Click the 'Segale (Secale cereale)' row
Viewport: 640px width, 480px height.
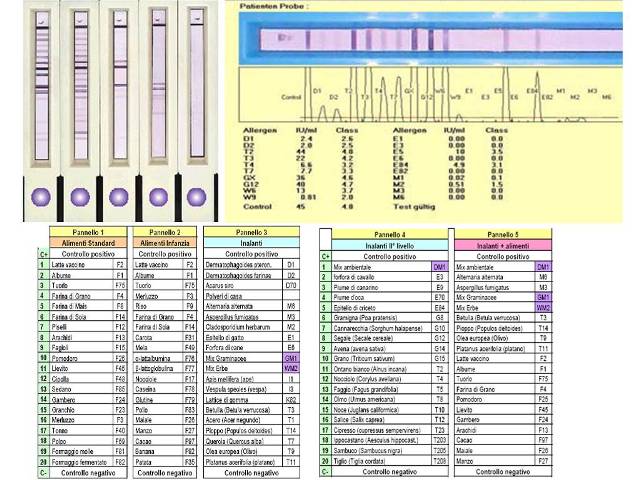390,338
